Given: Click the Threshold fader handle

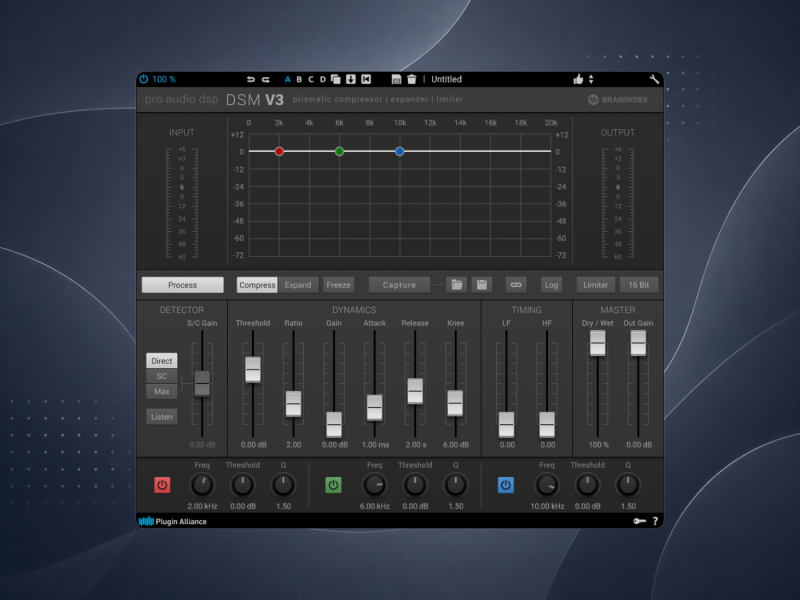Looking at the screenshot, I should point(253,369).
